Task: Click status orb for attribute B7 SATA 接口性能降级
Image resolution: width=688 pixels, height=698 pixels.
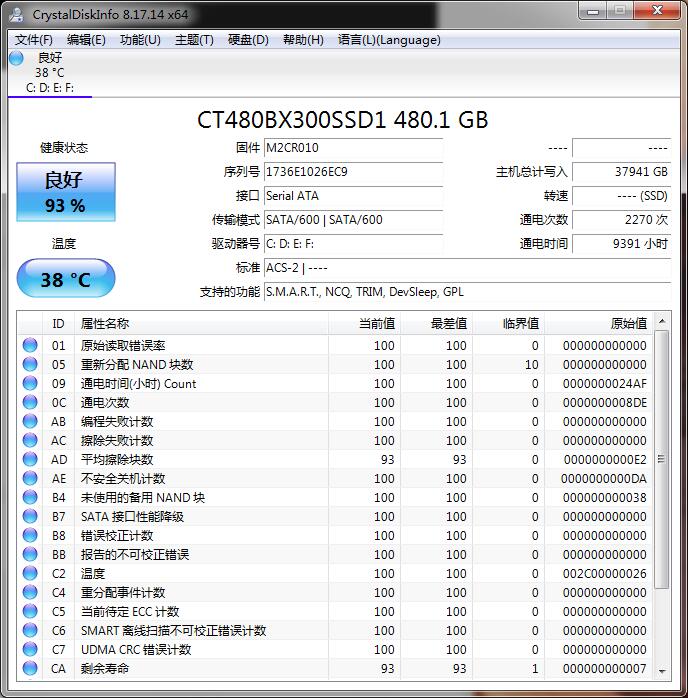Action: [x=30, y=516]
